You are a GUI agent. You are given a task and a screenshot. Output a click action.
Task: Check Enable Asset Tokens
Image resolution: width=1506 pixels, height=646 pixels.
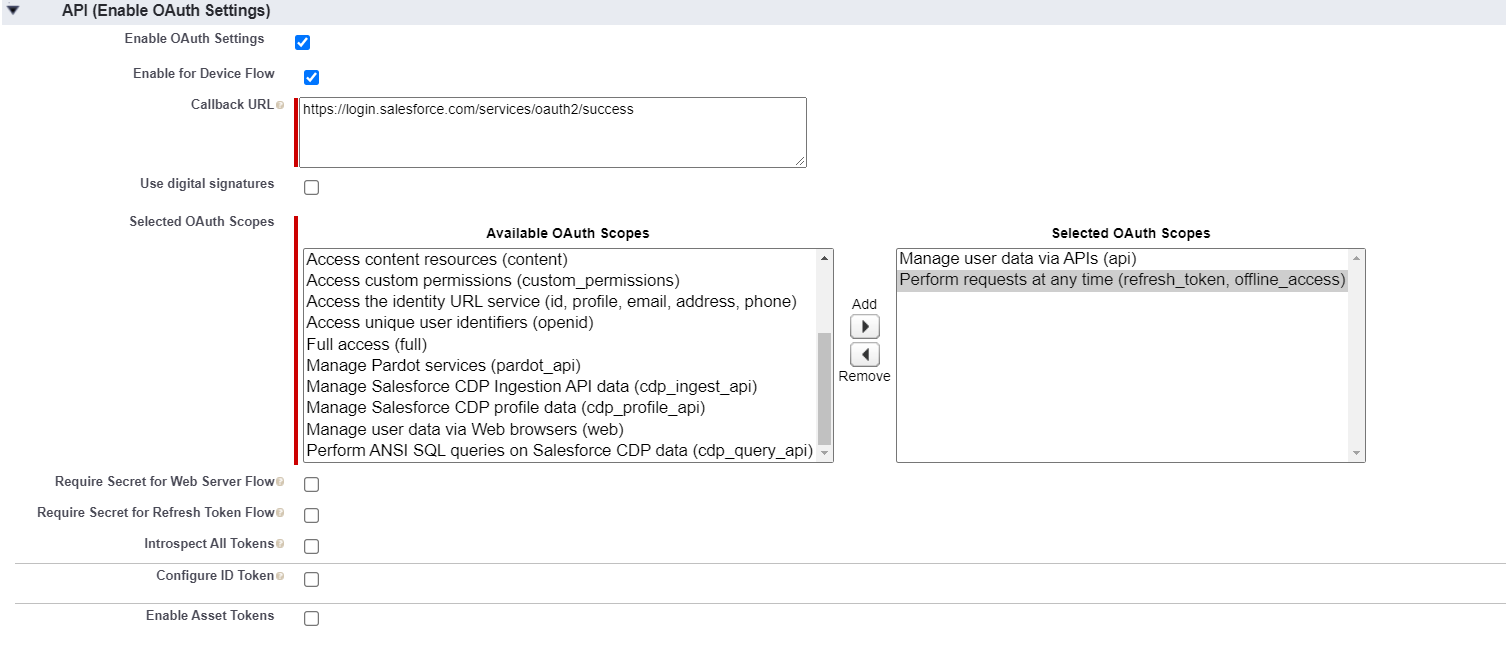310,617
